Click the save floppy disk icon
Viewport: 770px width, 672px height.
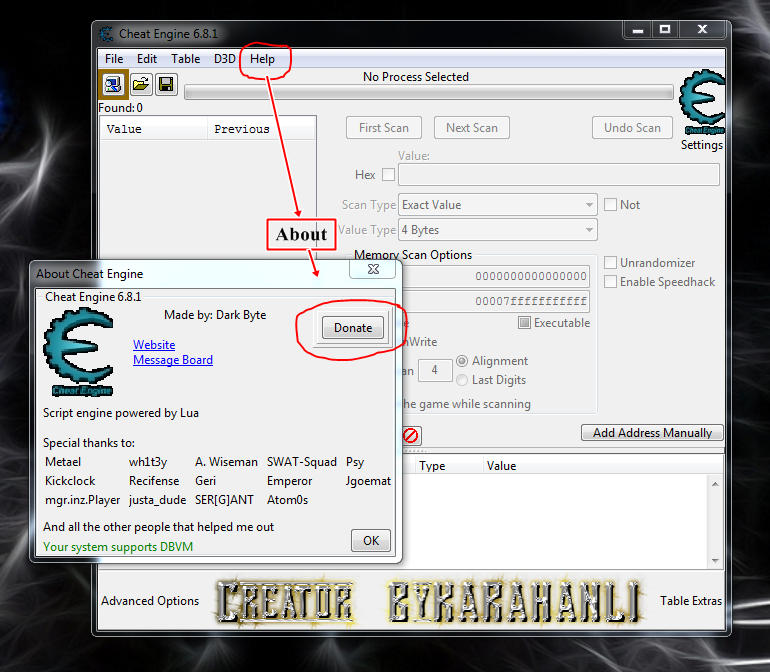[x=166, y=84]
